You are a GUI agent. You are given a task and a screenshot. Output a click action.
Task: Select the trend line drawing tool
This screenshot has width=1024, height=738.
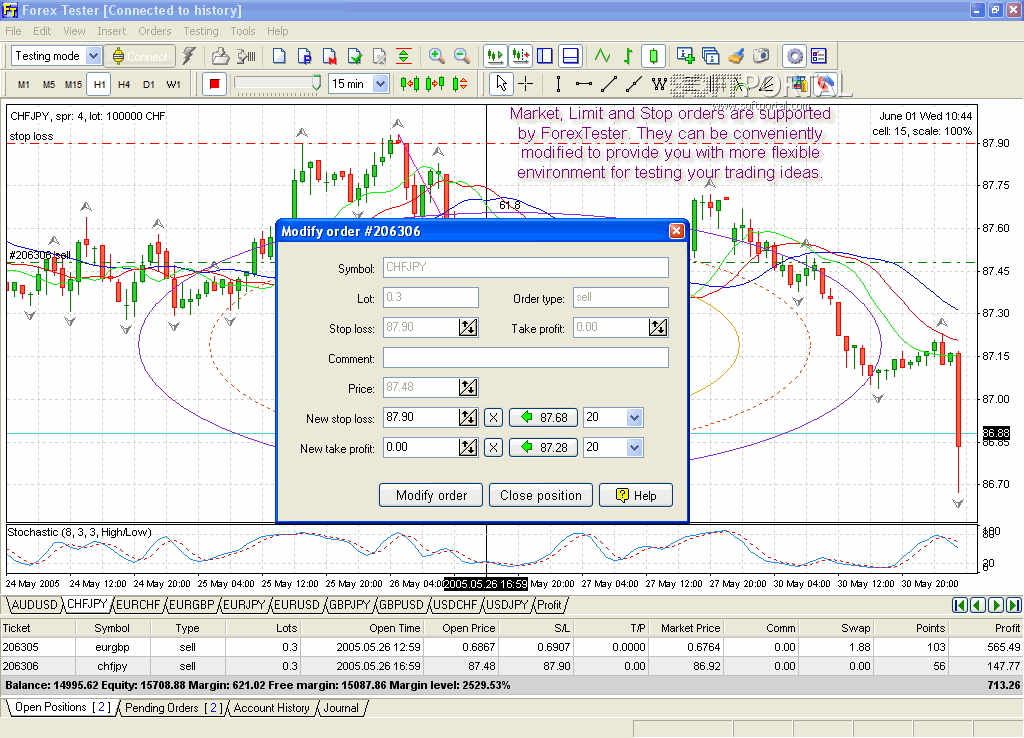pos(609,84)
